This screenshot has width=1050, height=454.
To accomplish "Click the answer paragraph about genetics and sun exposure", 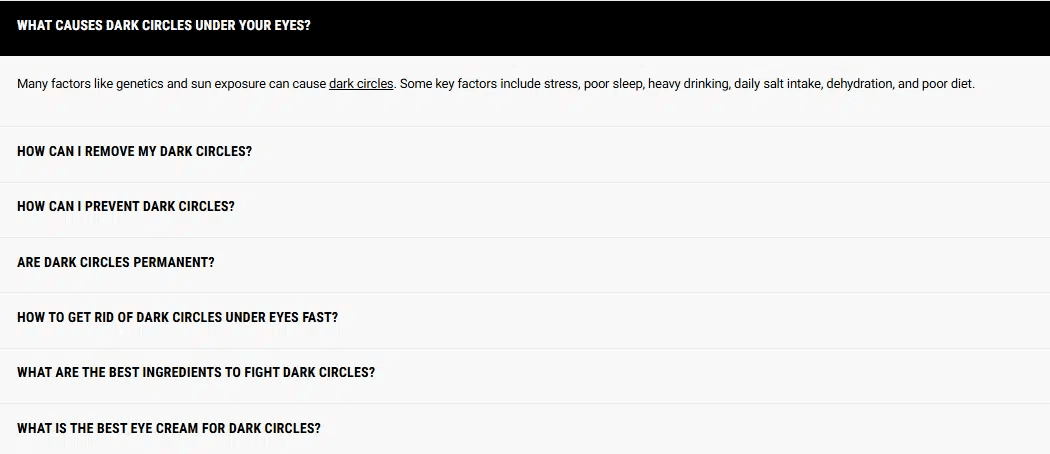I will (x=496, y=84).
